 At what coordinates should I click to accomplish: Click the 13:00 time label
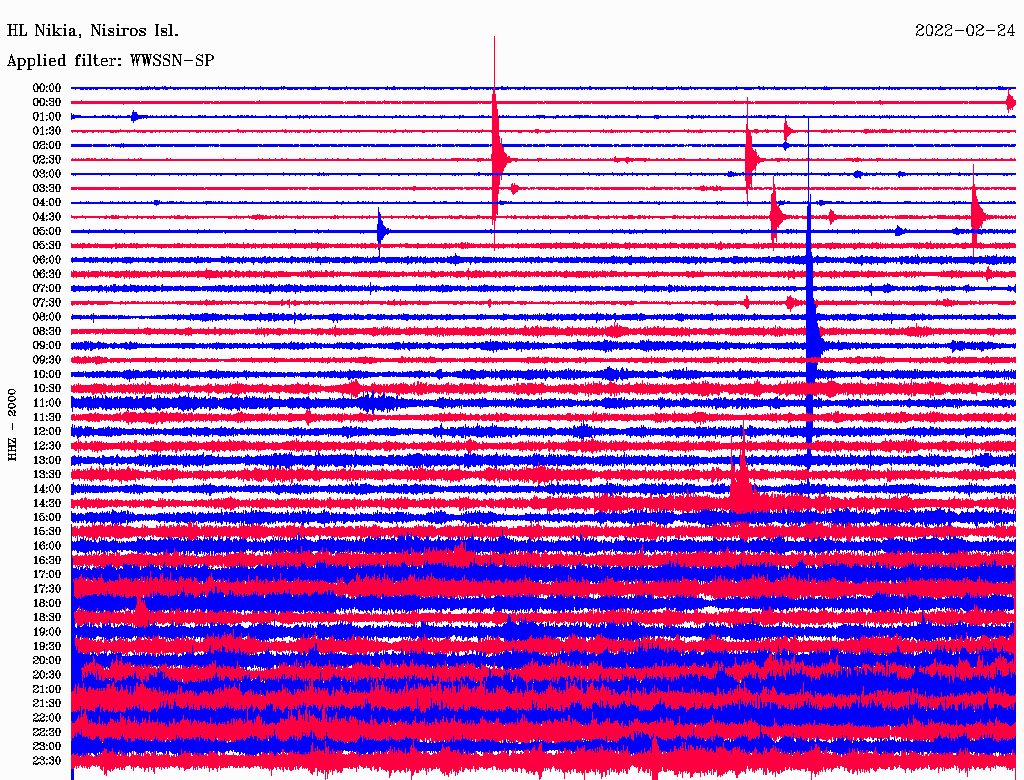[x=47, y=461]
